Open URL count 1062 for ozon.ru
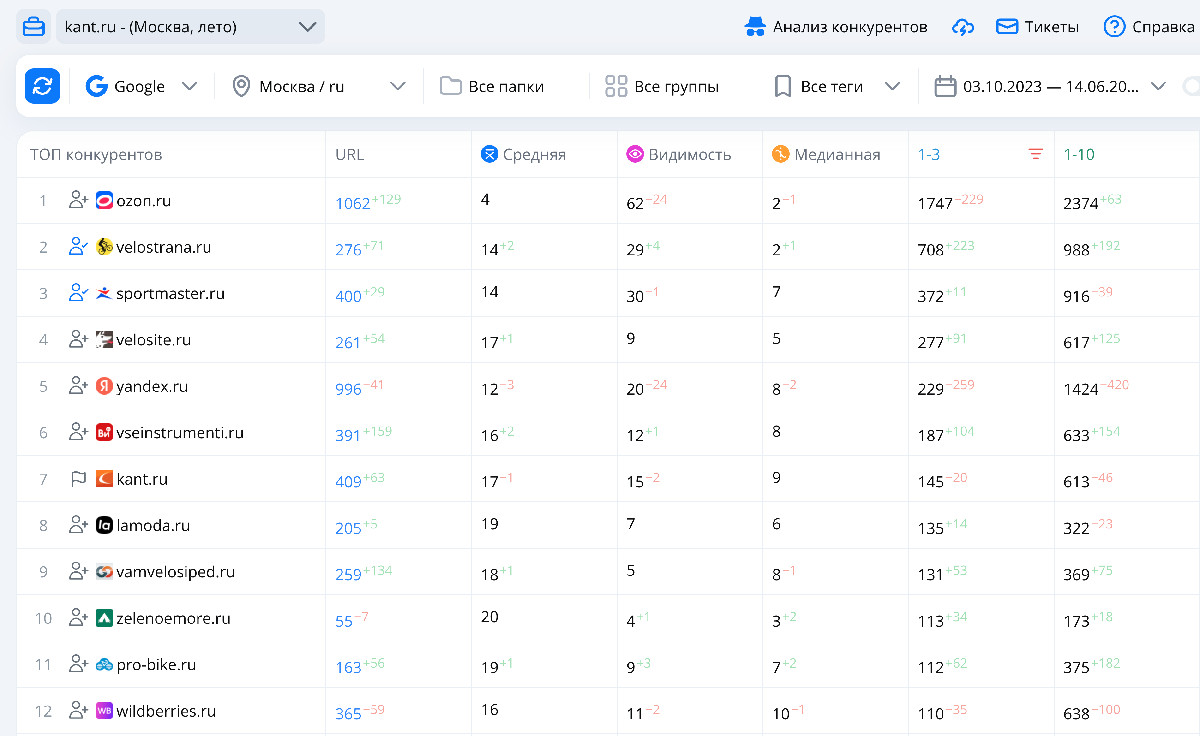This screenshot has width=1200, height=736. 353,204
